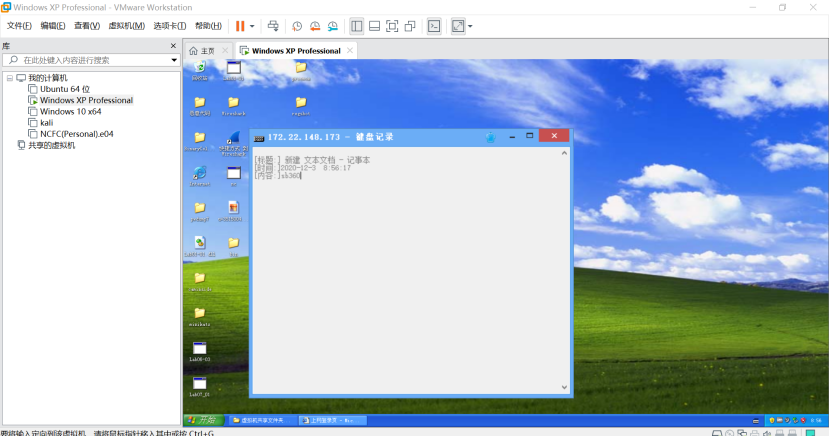
Task: Switch to the 上网登录页 taskbar item
Action: coord(333,421)
